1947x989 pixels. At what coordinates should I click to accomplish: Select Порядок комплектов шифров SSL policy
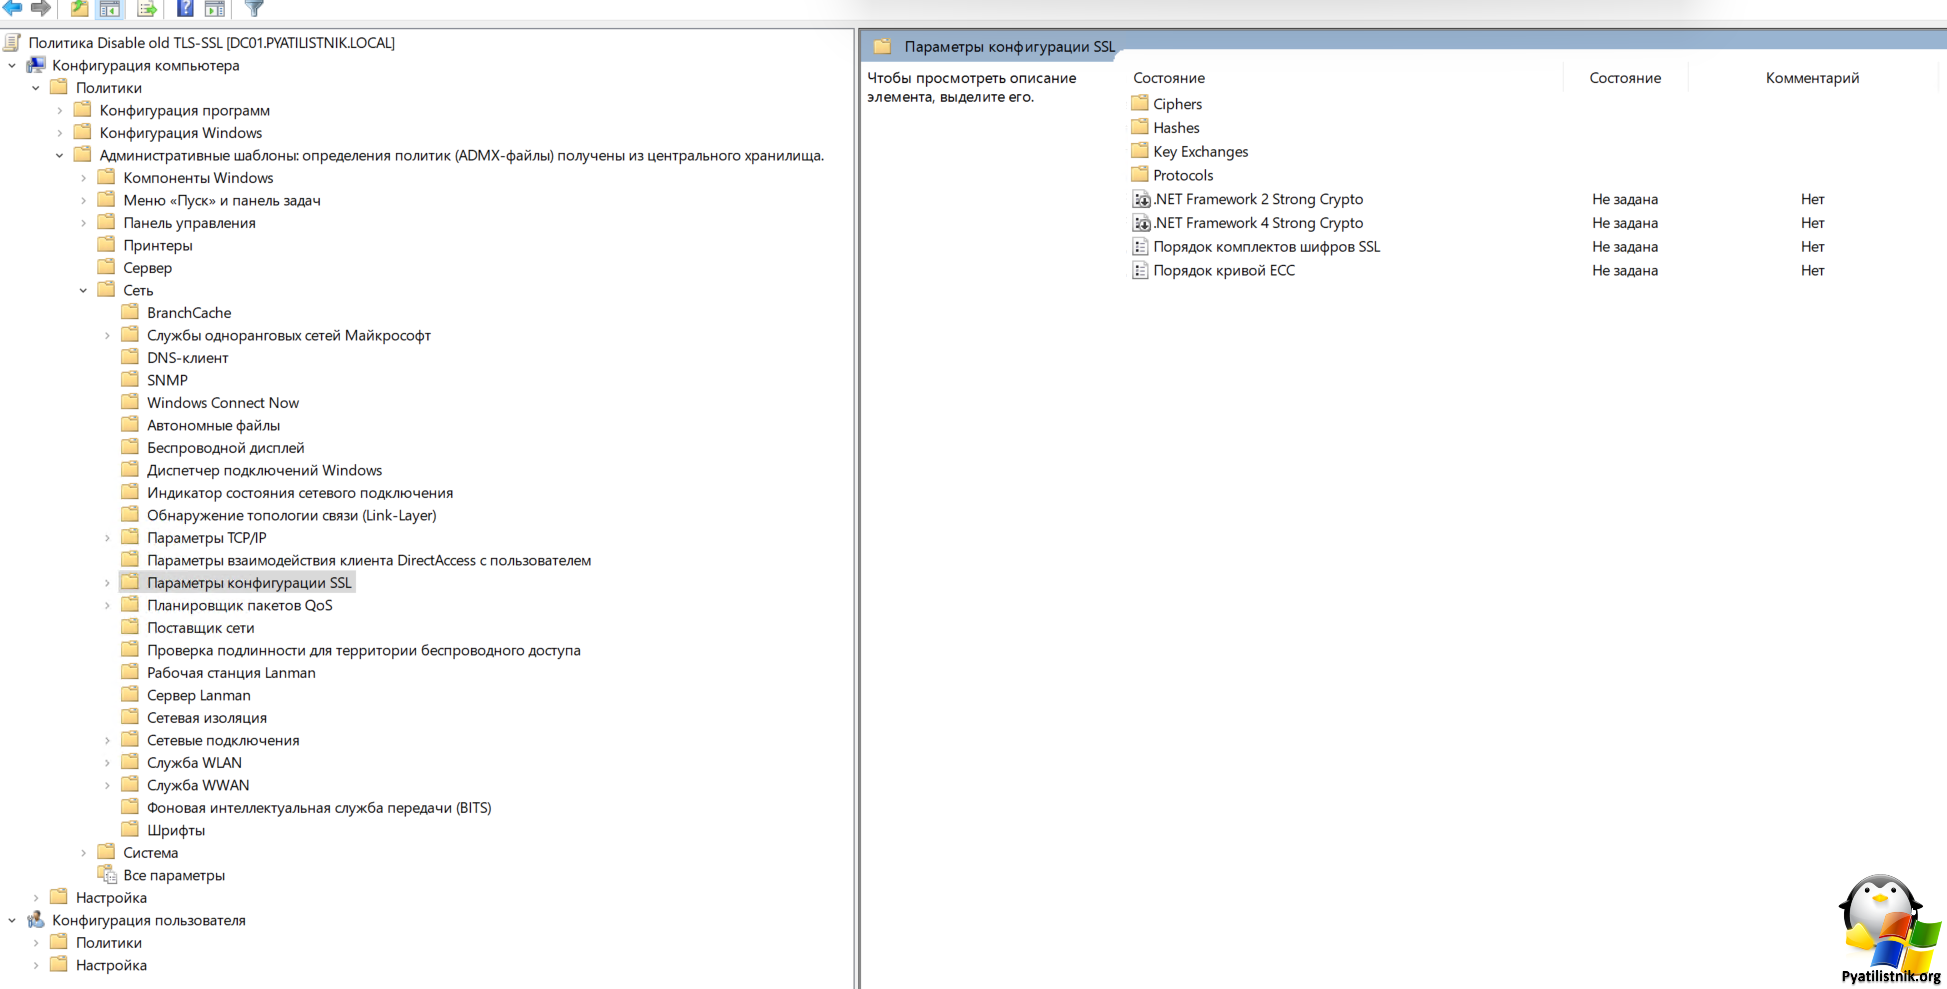pyautogui.click(x=1265, y=247)
